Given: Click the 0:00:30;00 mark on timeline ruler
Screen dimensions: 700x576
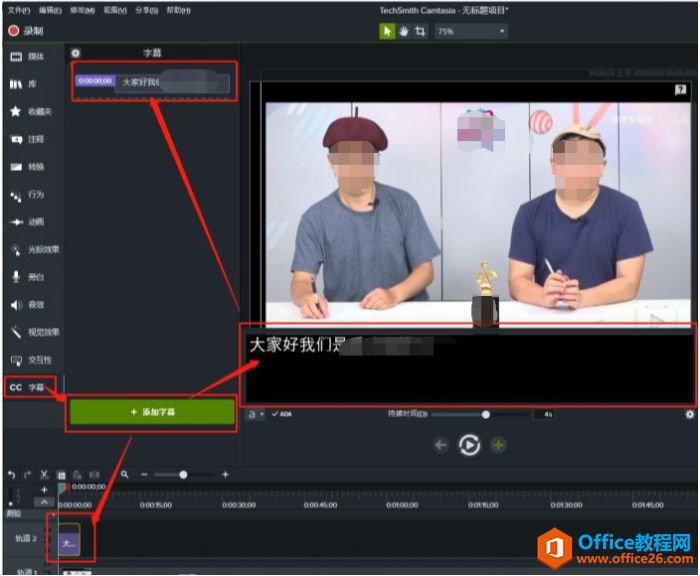Looking at the screenshot, I should click(x=239, y=505).
